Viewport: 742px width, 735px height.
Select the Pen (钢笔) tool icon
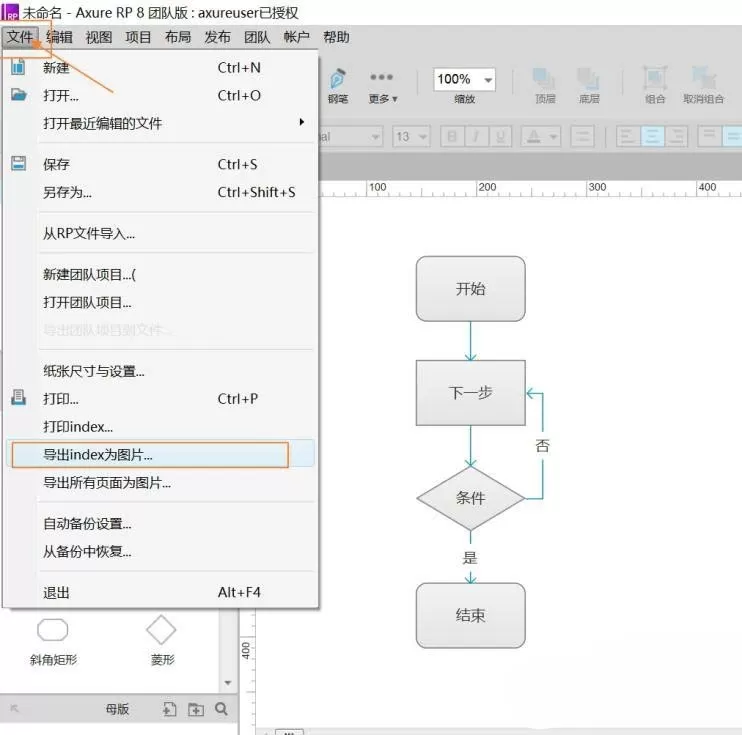337,79
